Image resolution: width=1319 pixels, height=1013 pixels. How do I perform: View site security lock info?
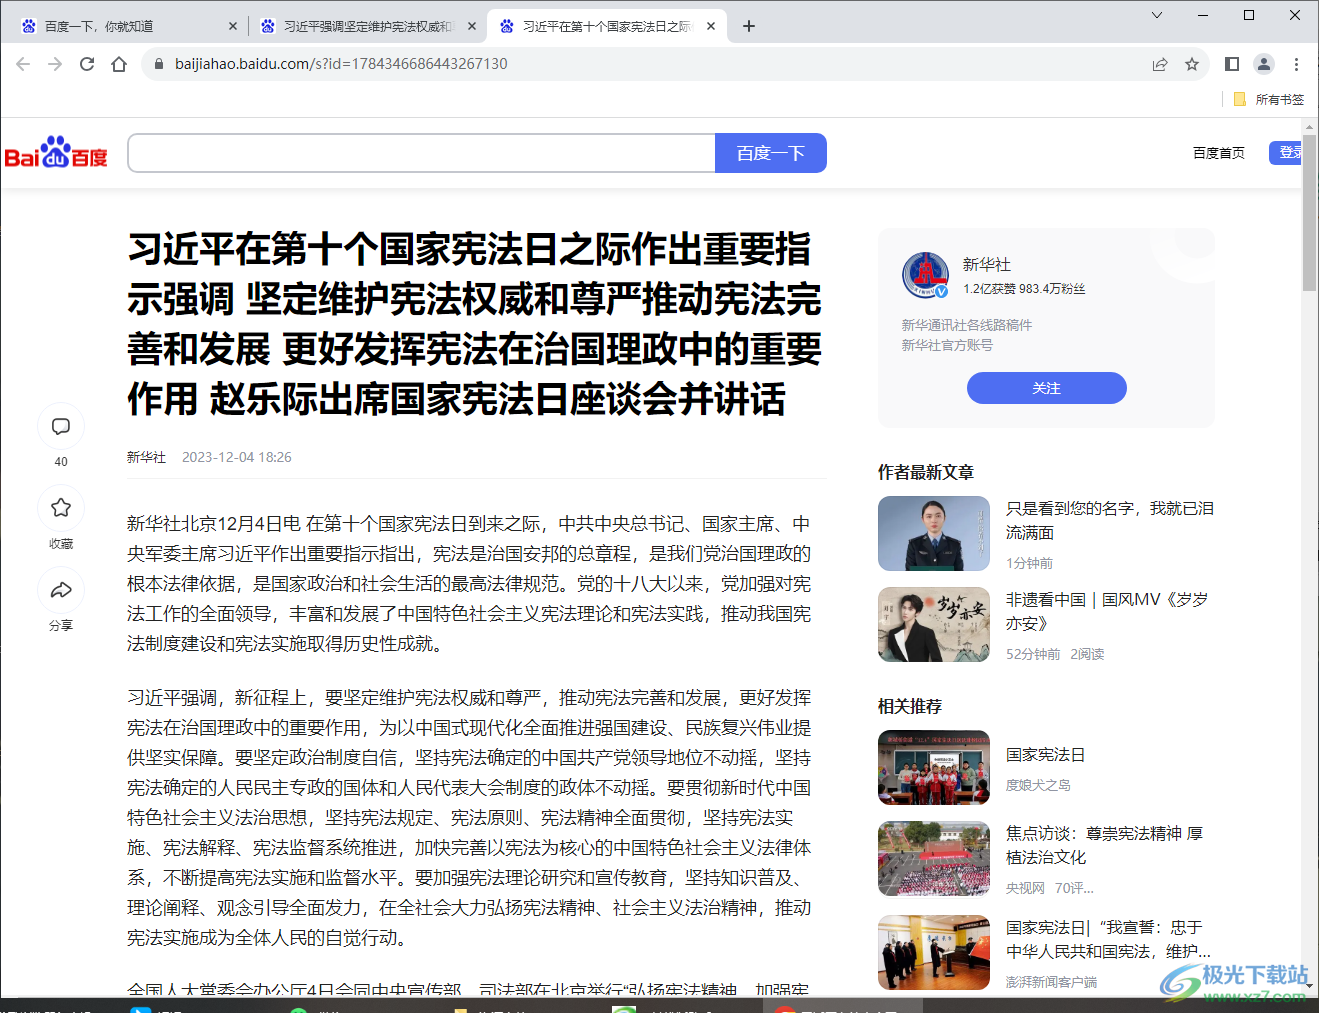pyautogui.click(x=158, y=64)
